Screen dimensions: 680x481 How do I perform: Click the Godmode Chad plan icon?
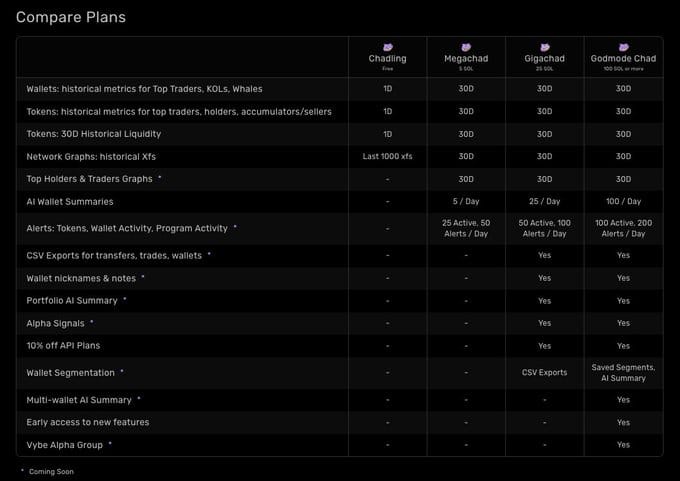(624, 47)
